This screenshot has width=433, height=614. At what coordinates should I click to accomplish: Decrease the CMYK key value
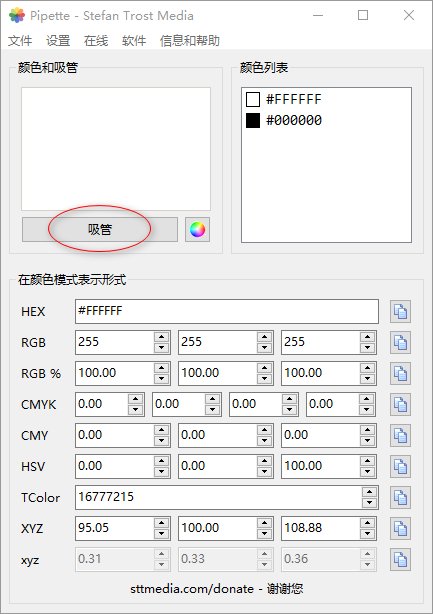[366, 410]
